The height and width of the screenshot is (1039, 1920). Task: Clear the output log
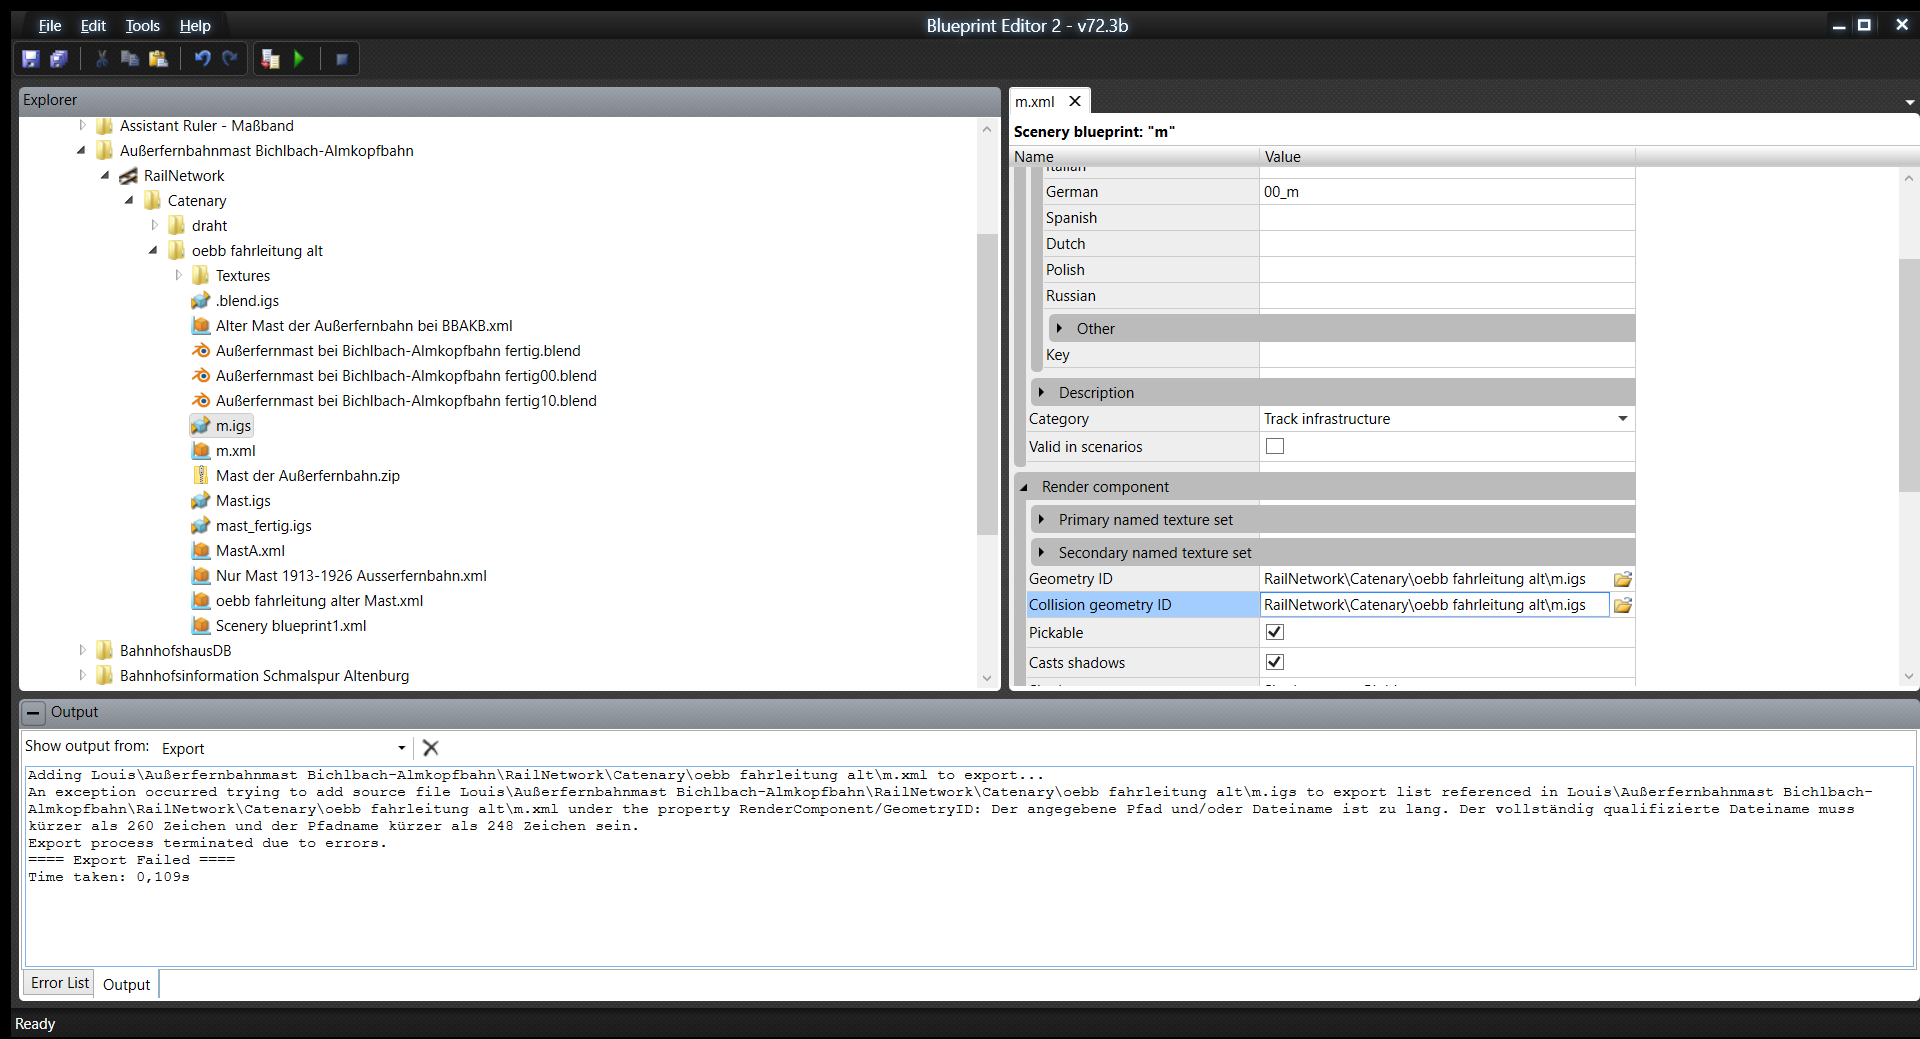tap(431, 748)
